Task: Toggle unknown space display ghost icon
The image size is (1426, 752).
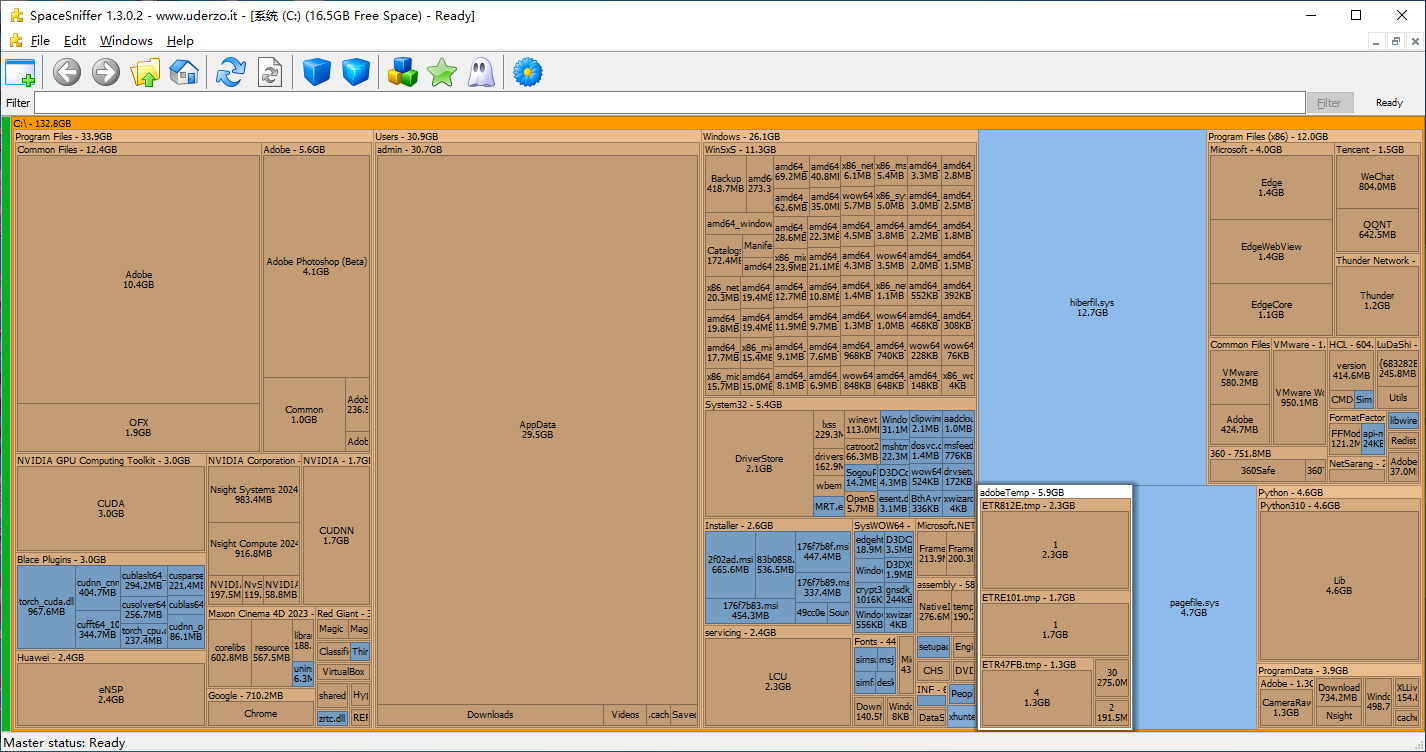Action: point(480,72)
